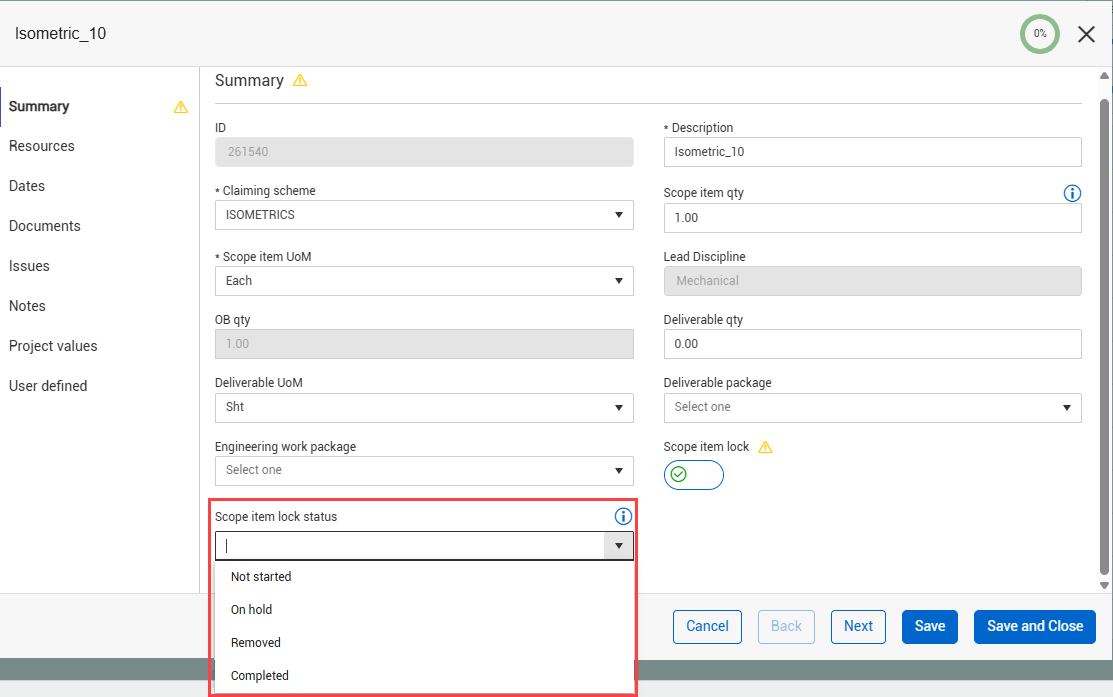Image resolution: width=1113 pixels, height=697 pixels.
Task: Click the Isometric_10 dialog title
Action: click(60, 33)
